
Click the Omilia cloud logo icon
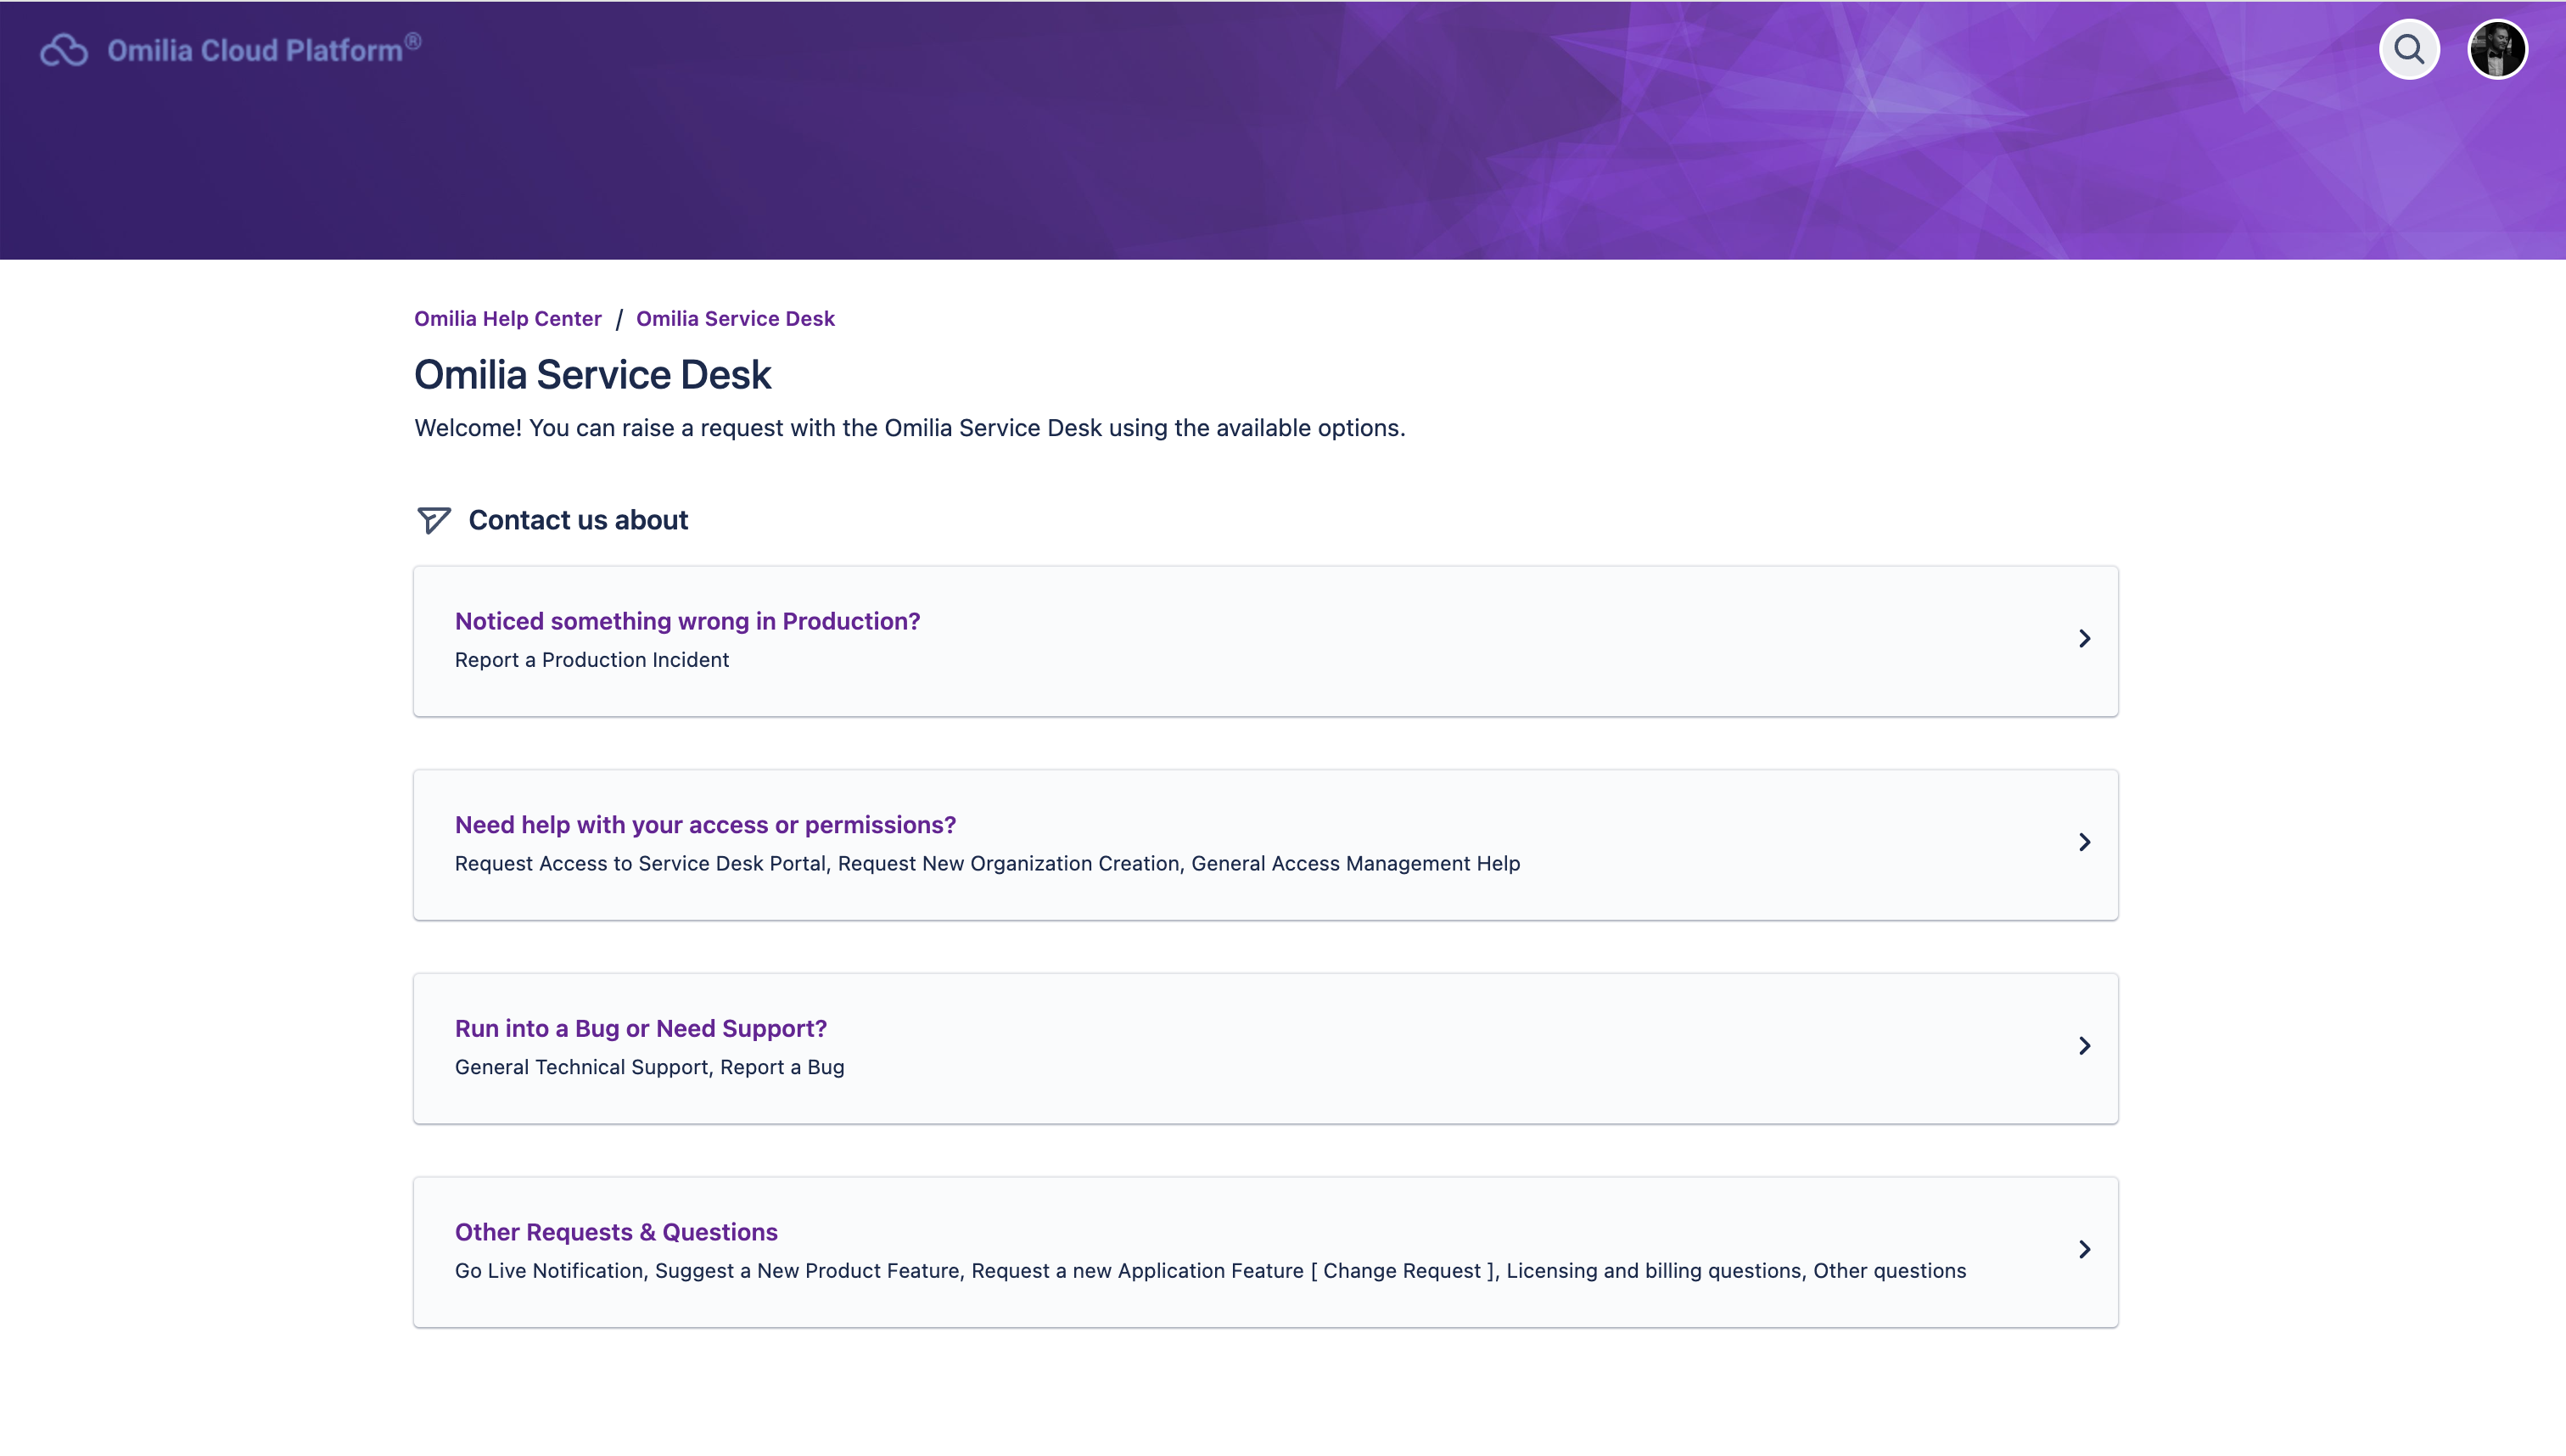click(64, 50)
